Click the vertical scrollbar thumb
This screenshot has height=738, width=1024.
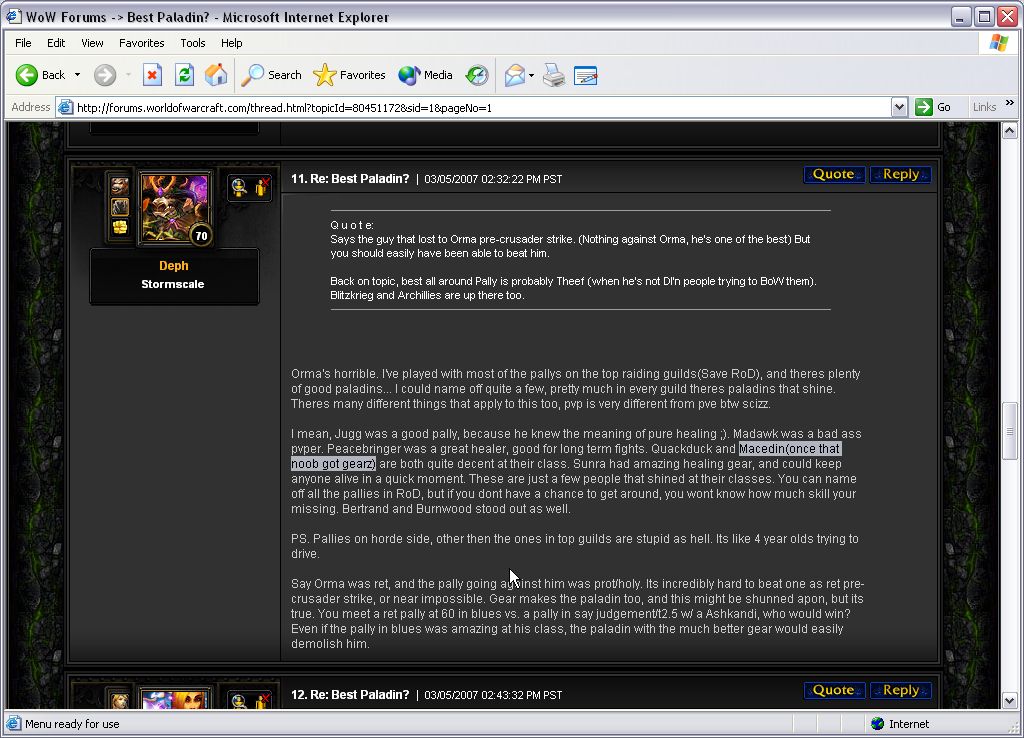[x=1010, y=430]
